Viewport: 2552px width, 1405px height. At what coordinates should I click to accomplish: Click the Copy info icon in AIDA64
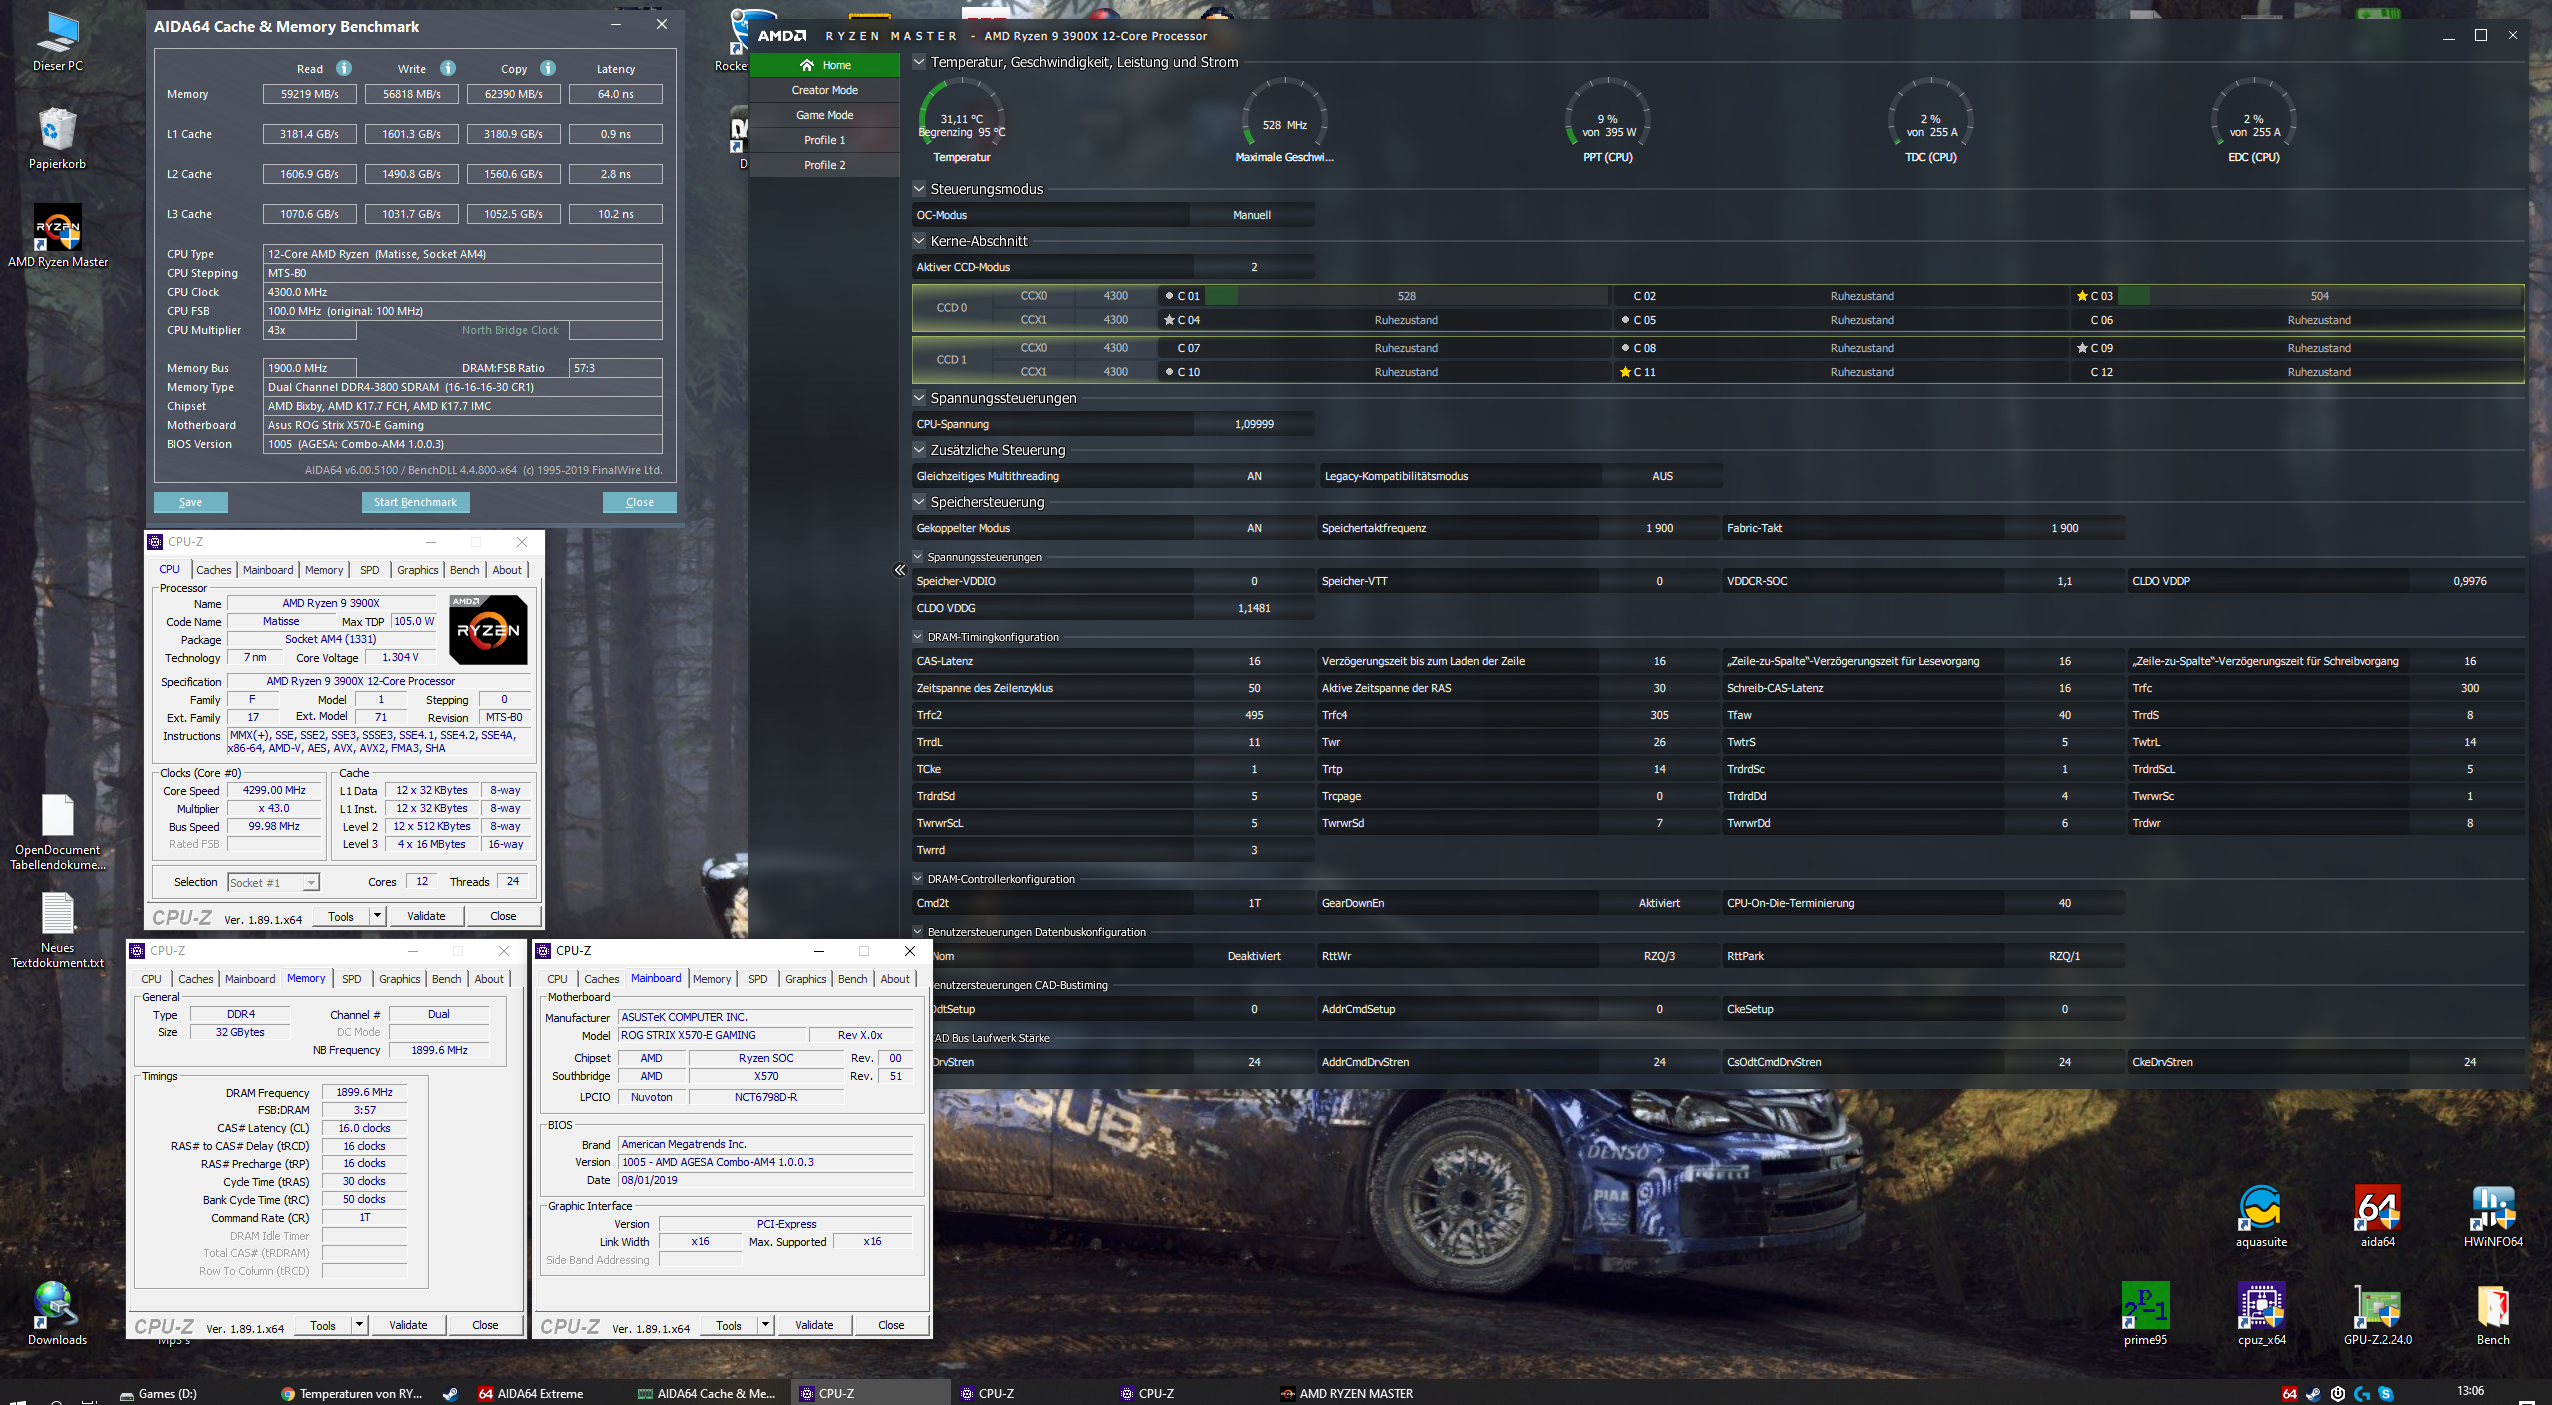[x=548, y=68]
